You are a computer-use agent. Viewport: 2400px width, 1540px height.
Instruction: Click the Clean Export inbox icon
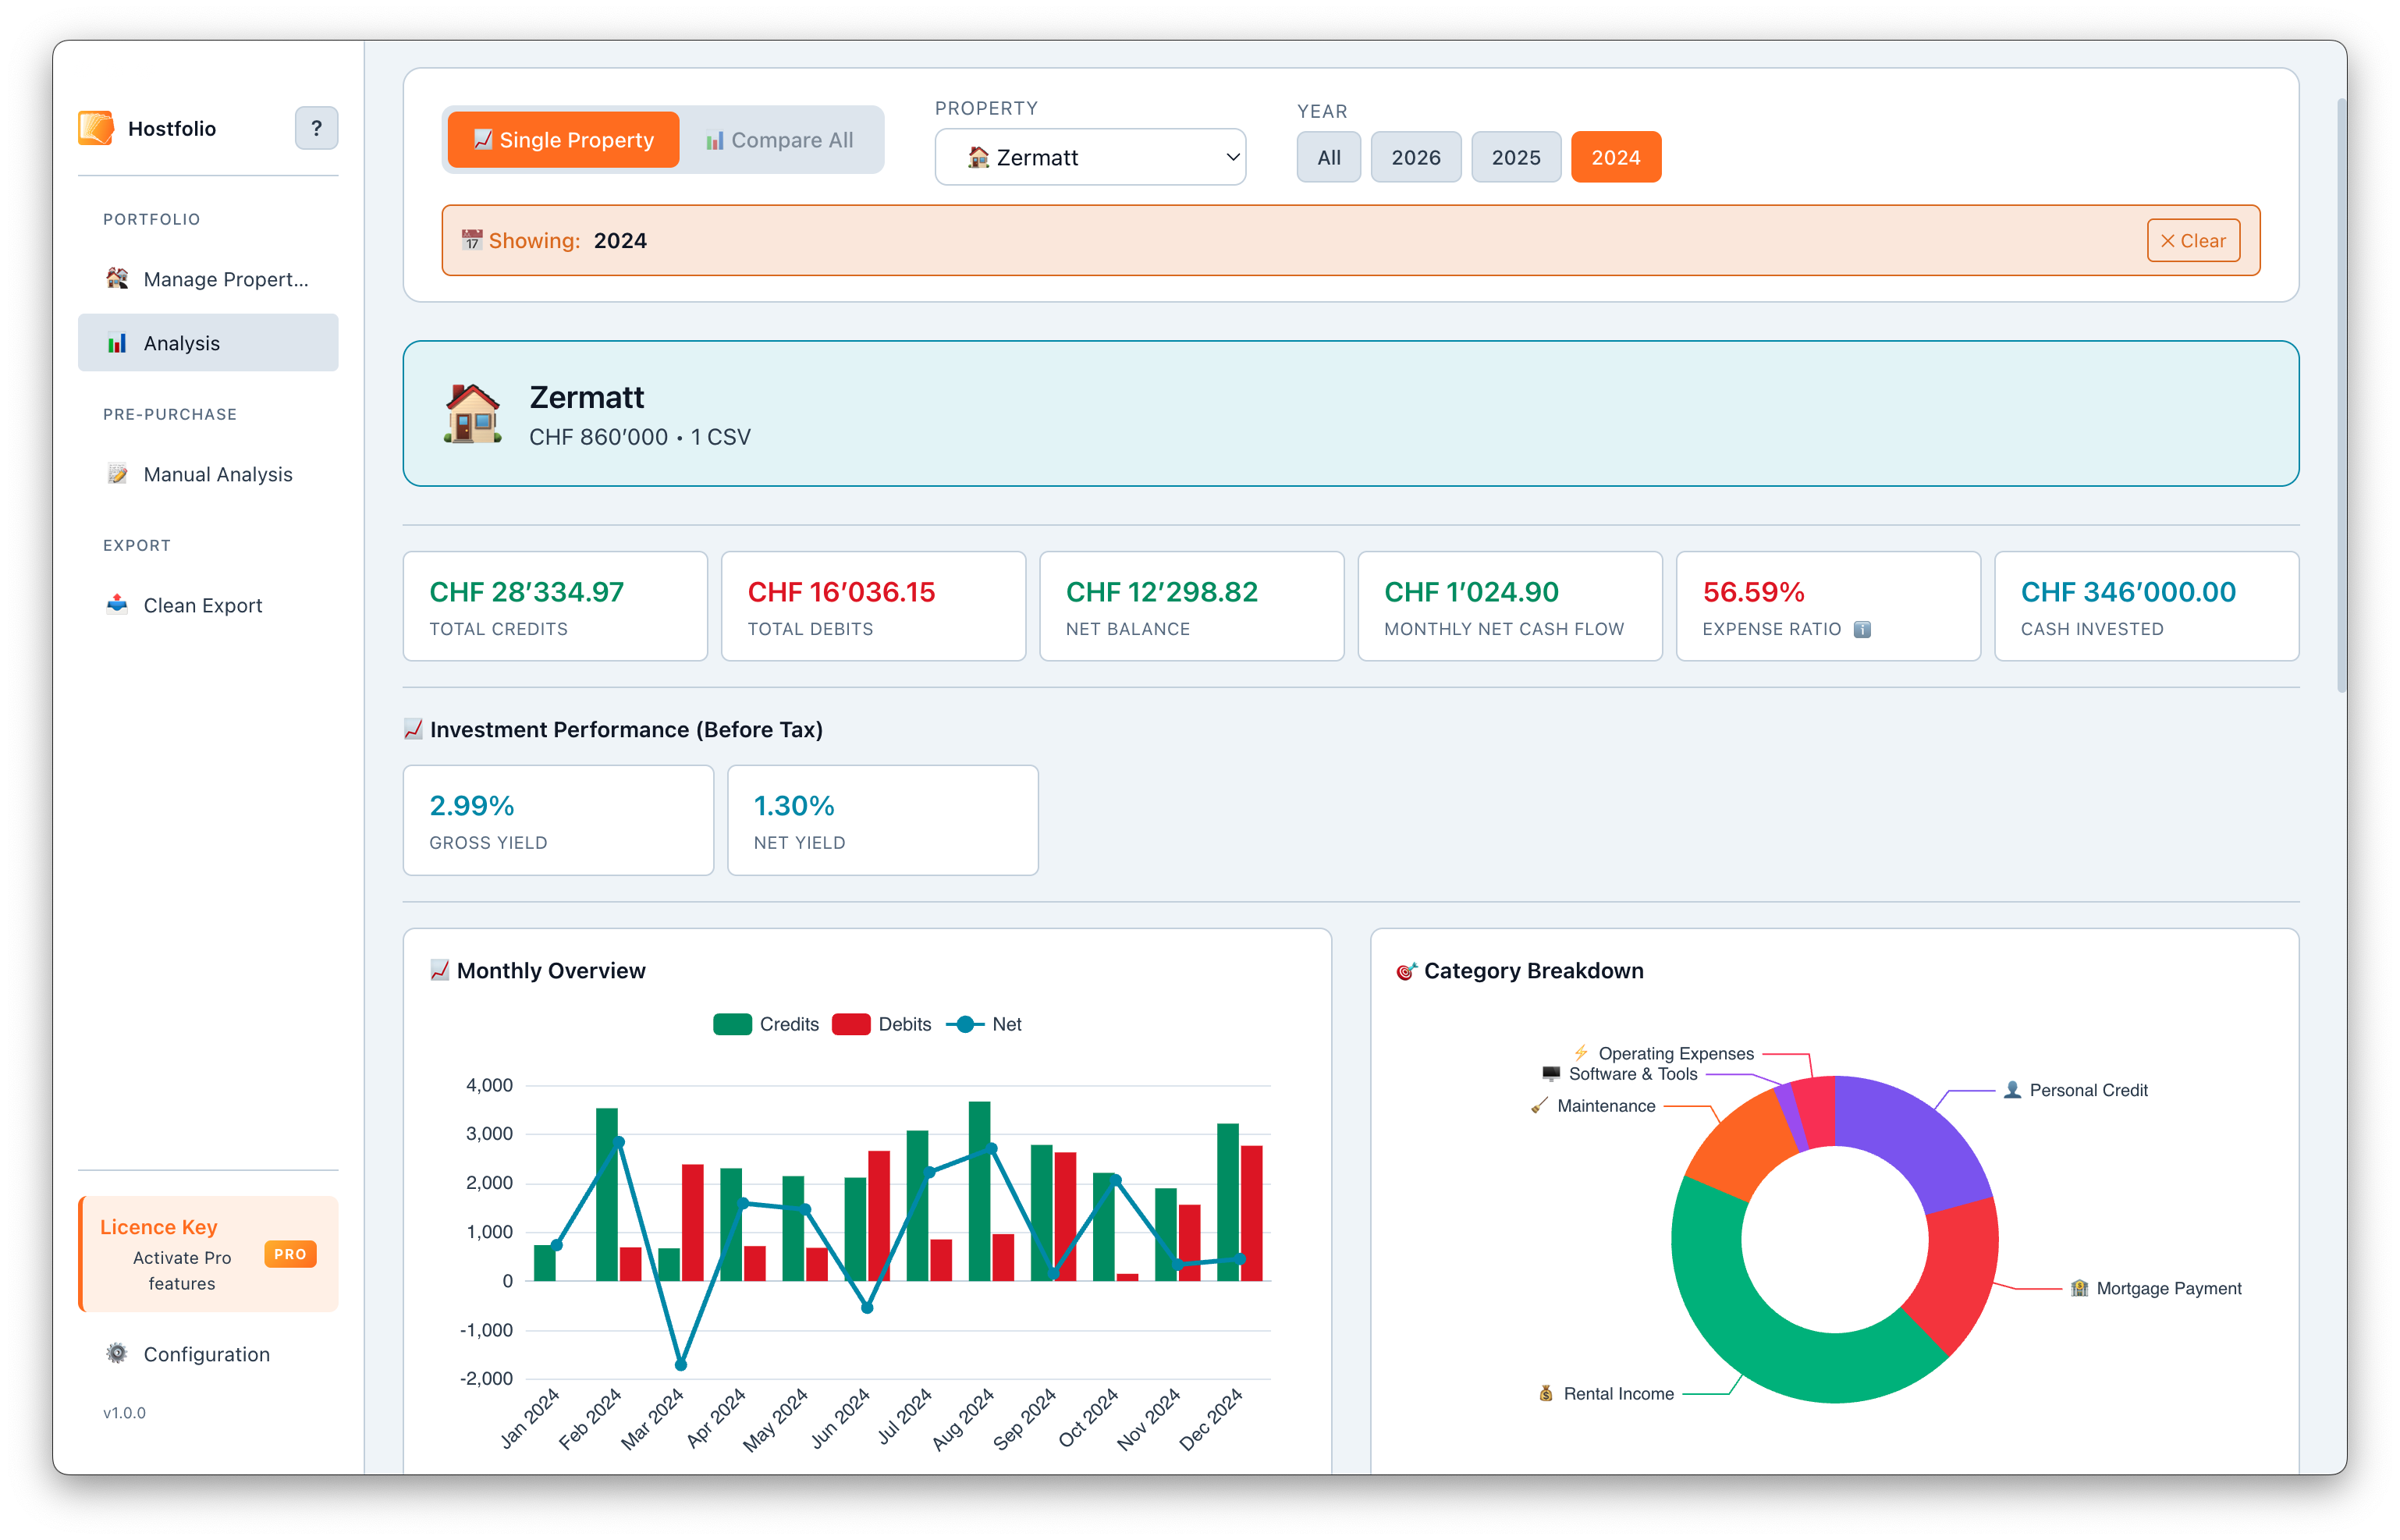pyautogui.click(x=117, y=604)
